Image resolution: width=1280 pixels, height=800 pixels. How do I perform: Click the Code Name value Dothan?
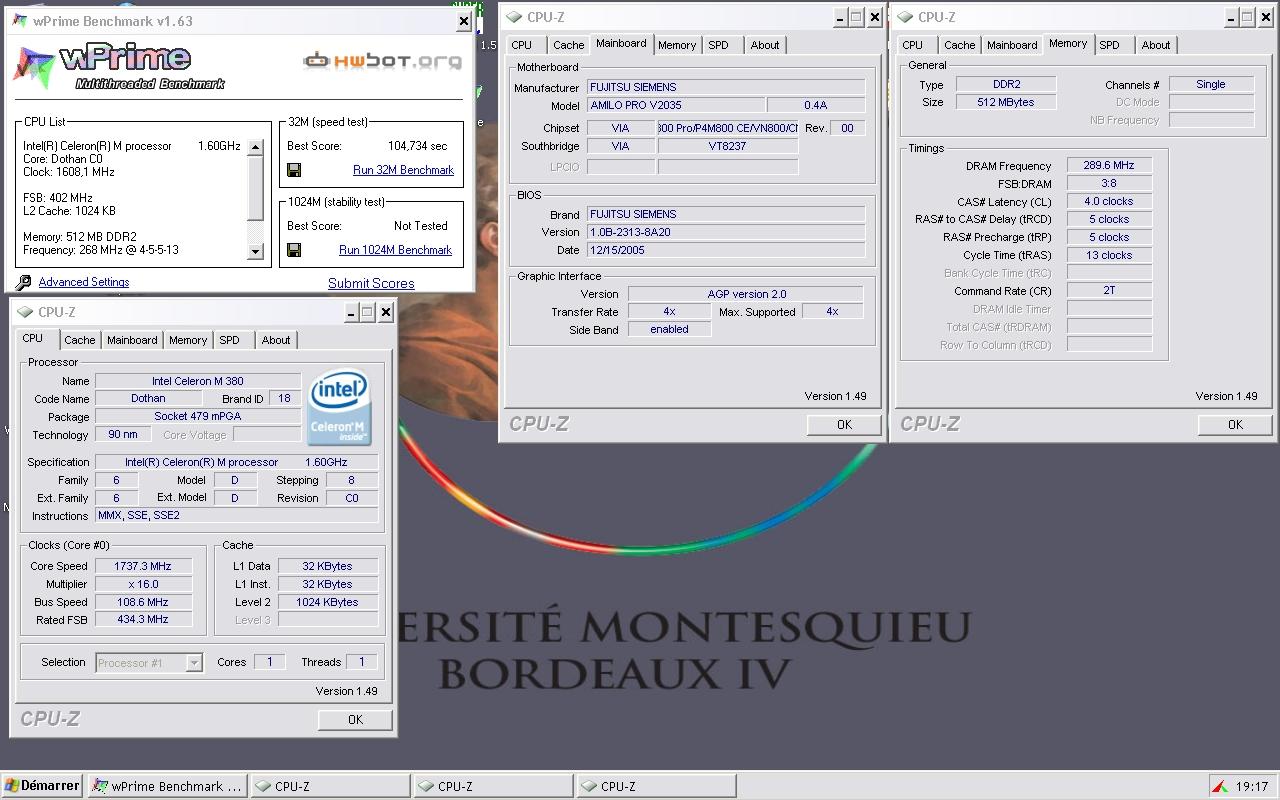[x=148, y=398]
